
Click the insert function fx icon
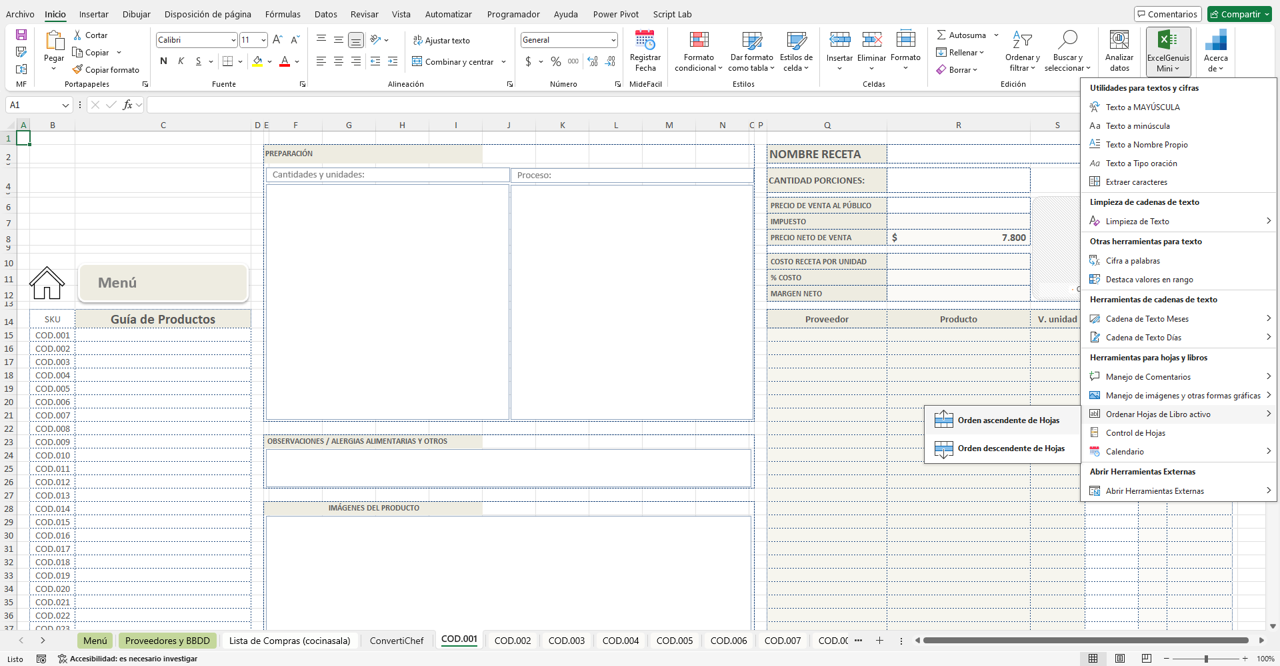pos(127,105)
